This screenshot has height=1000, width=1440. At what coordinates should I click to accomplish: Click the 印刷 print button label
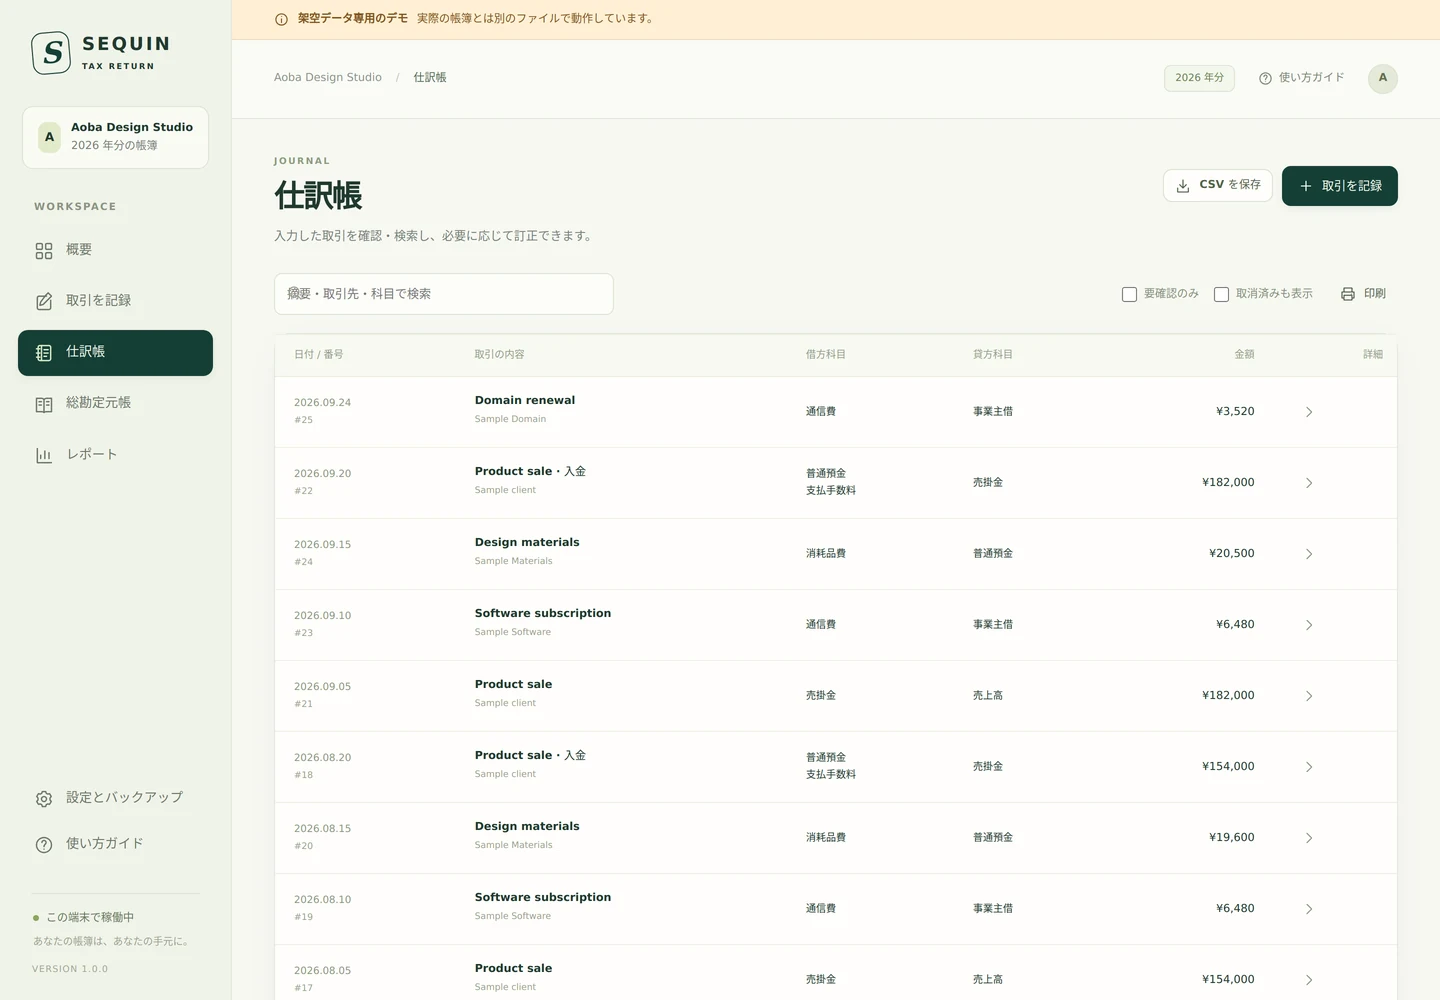point(1375,294)
